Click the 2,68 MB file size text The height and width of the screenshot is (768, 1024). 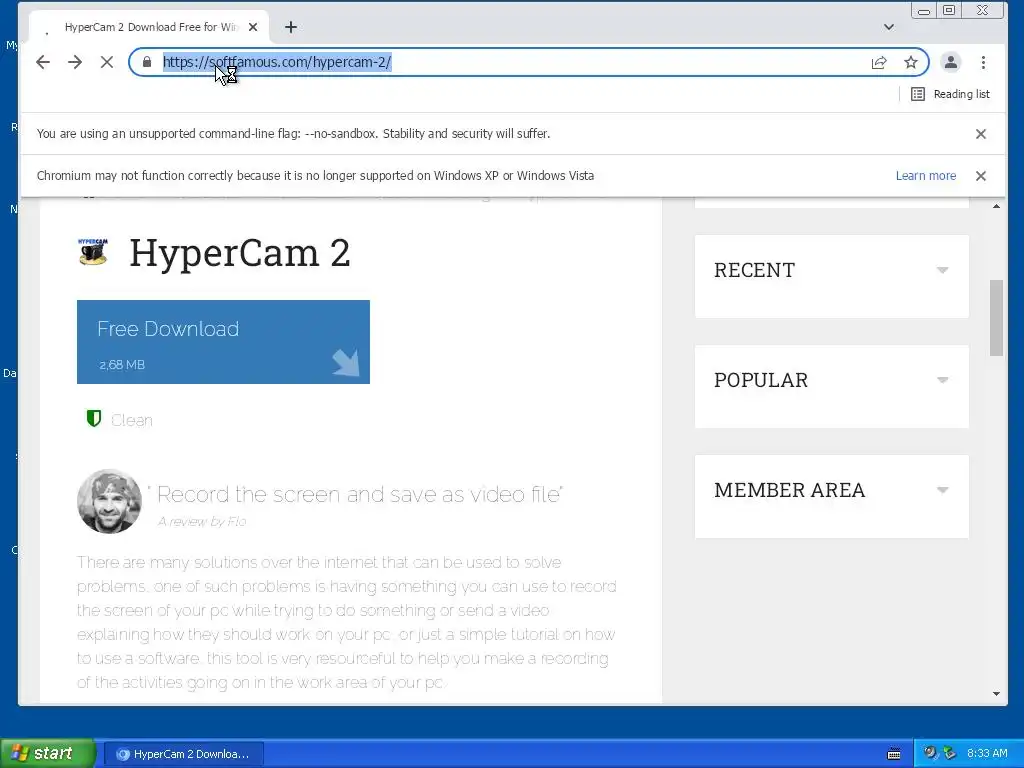coord(122,364)
